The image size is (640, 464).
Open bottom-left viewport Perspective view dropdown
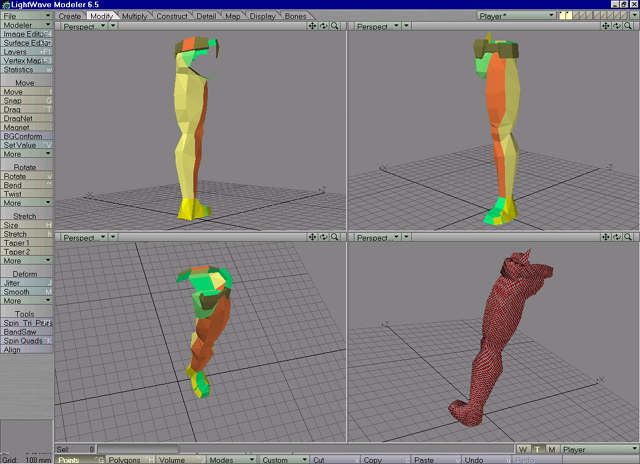tap(84, 237)
